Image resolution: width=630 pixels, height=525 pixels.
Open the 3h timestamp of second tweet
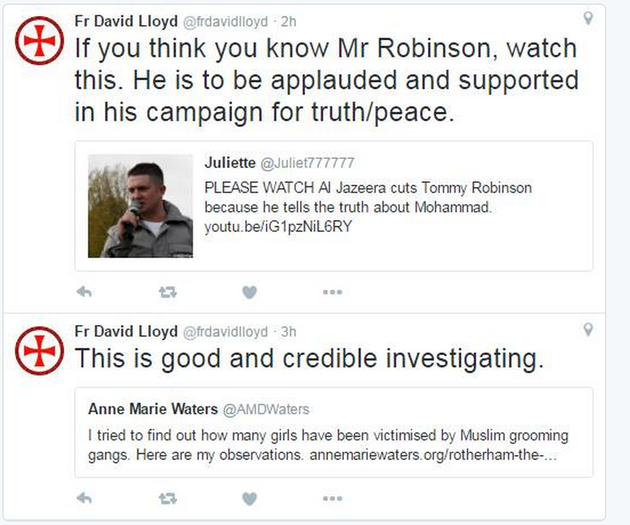288,332
